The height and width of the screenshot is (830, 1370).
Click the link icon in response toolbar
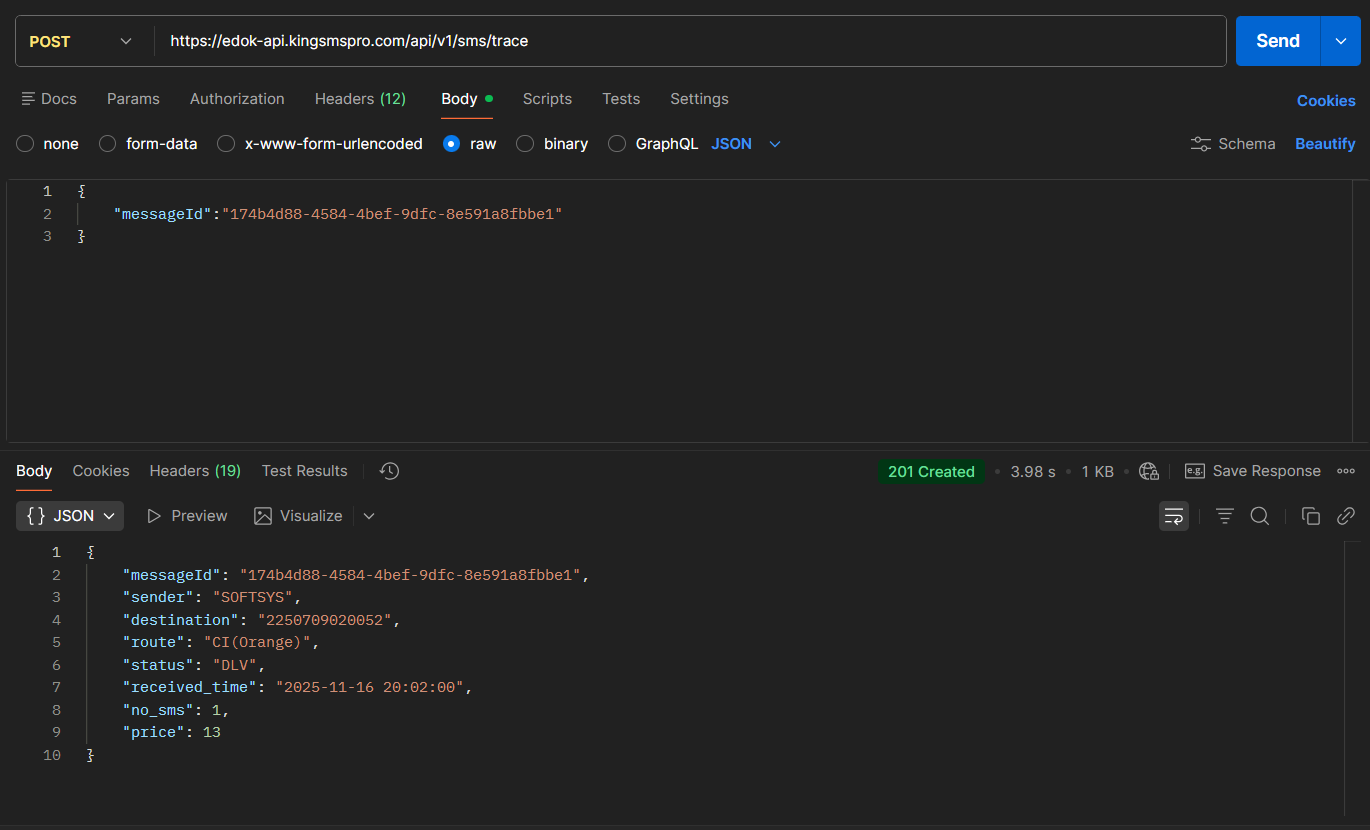pos(1346,516)
